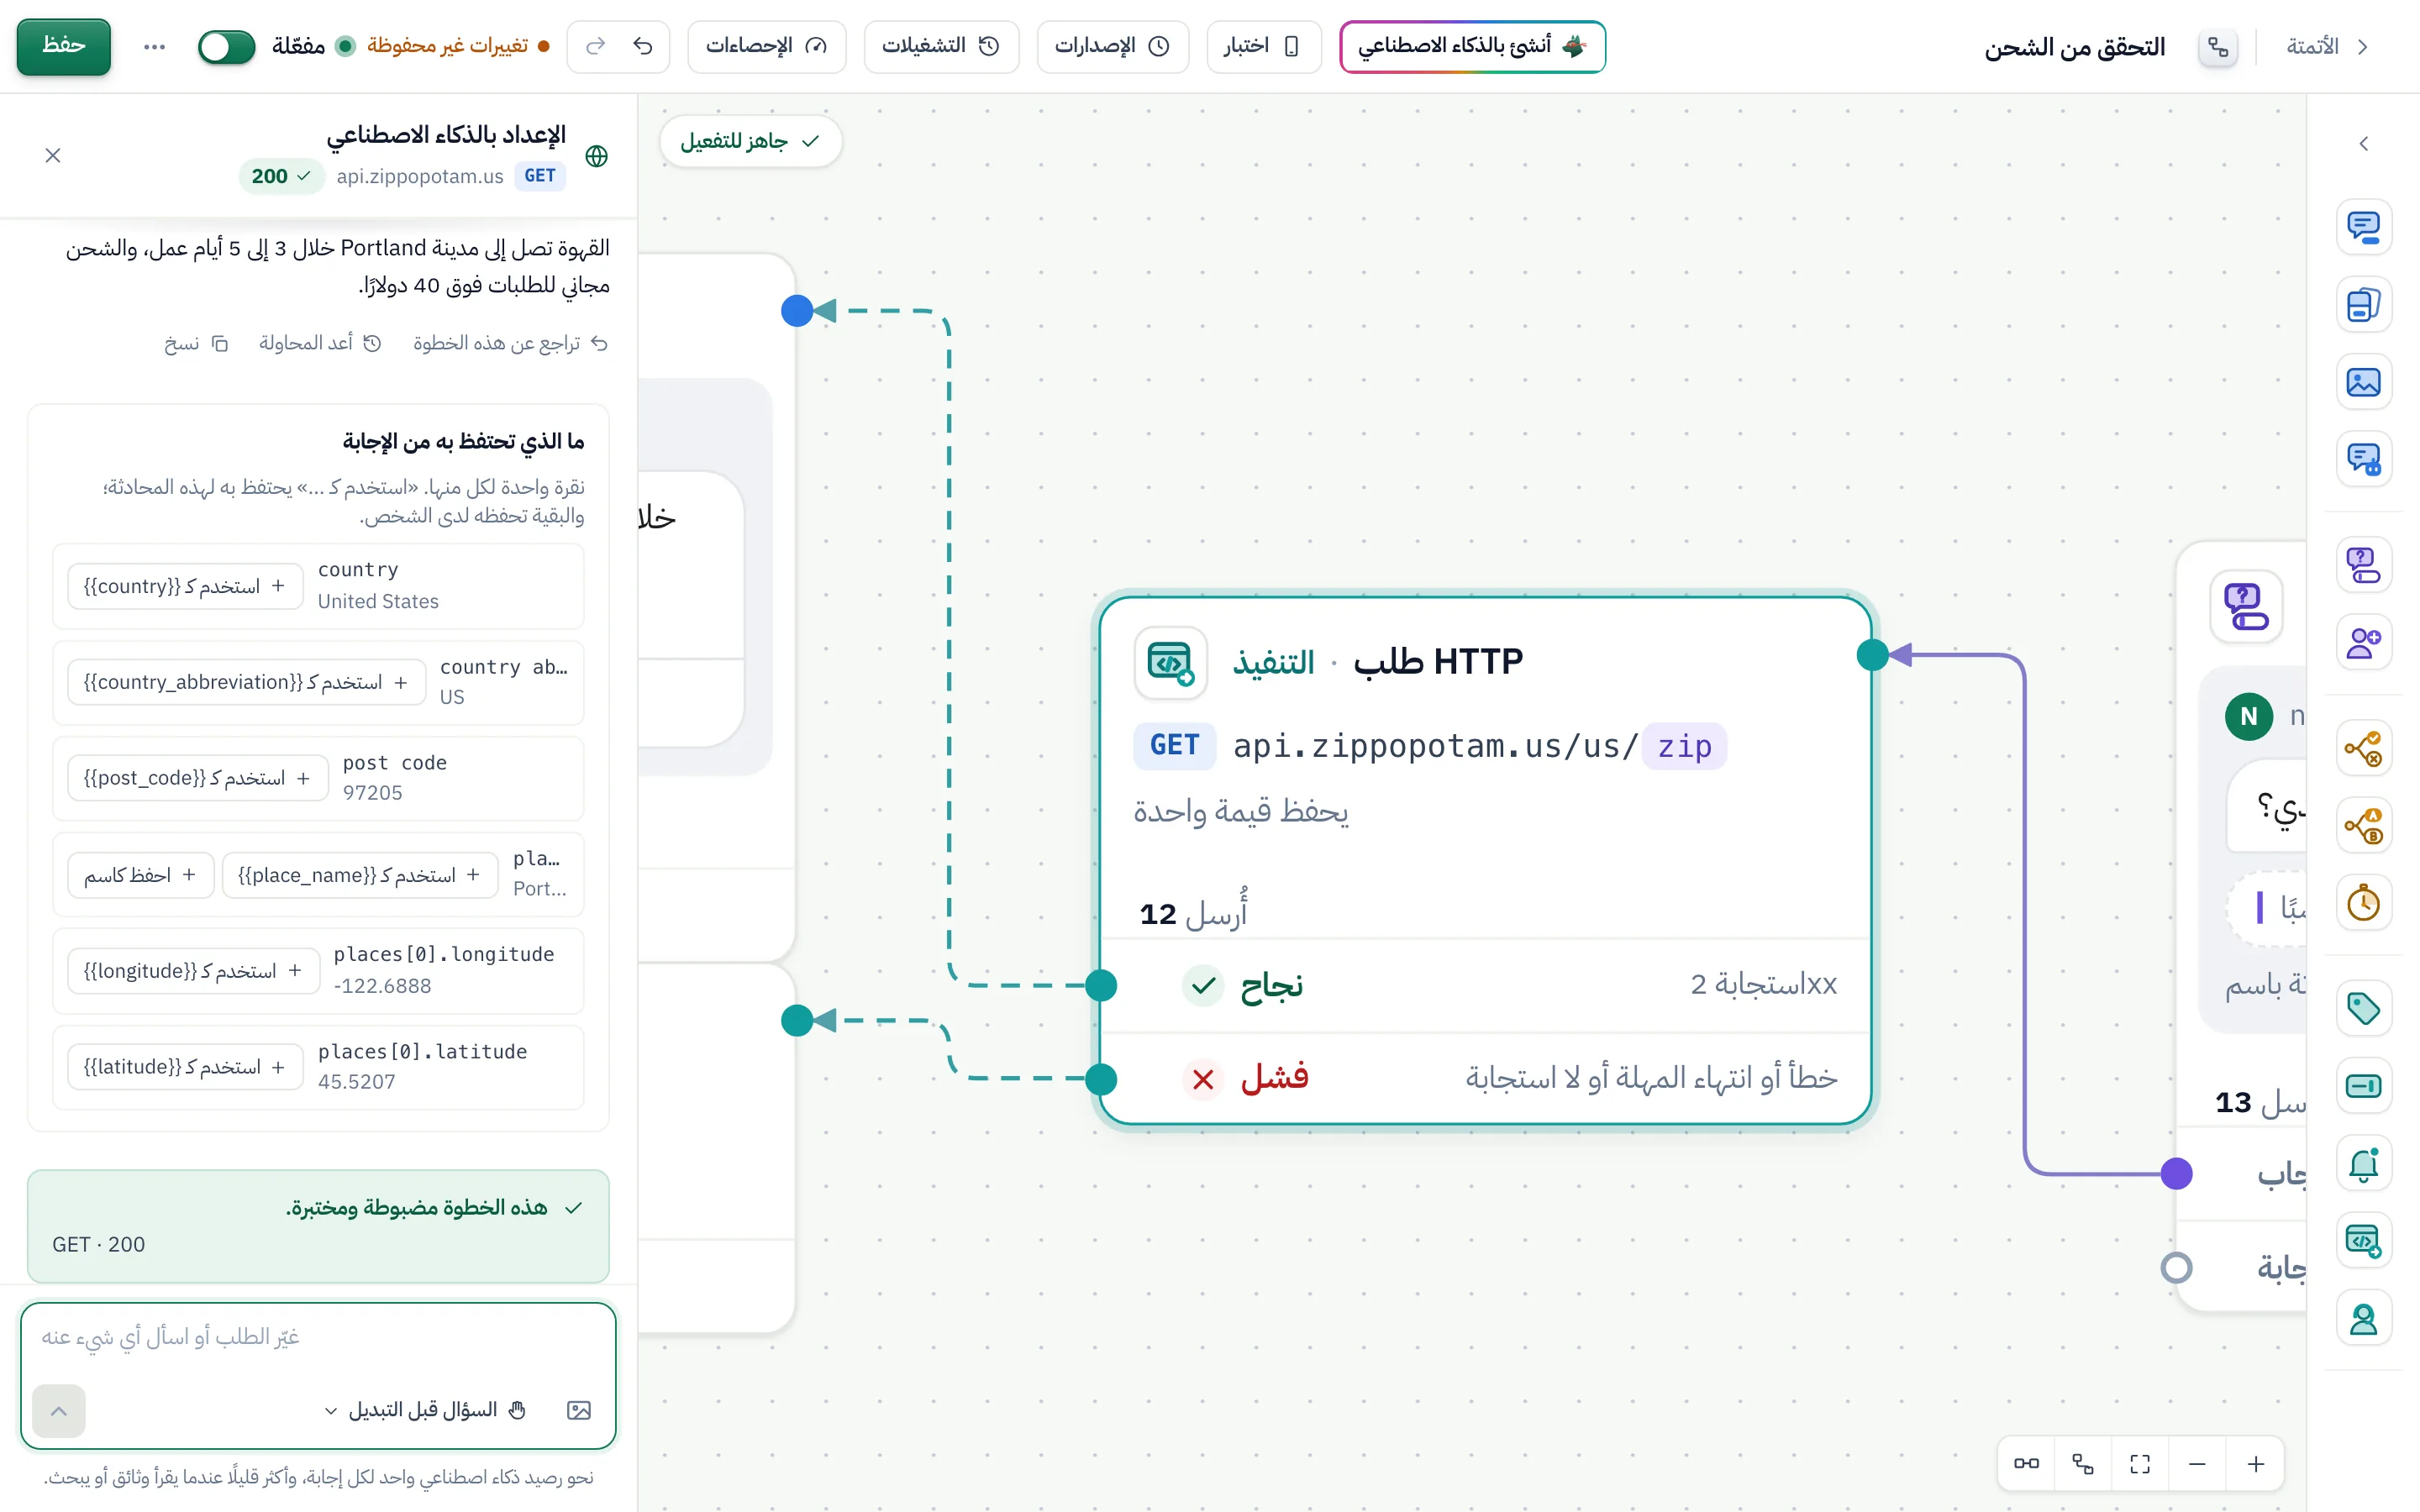Open the اختبار test tab
Image resolution: width=2420 pixels, height=1512 pixels.
(x=1263, y=46)
